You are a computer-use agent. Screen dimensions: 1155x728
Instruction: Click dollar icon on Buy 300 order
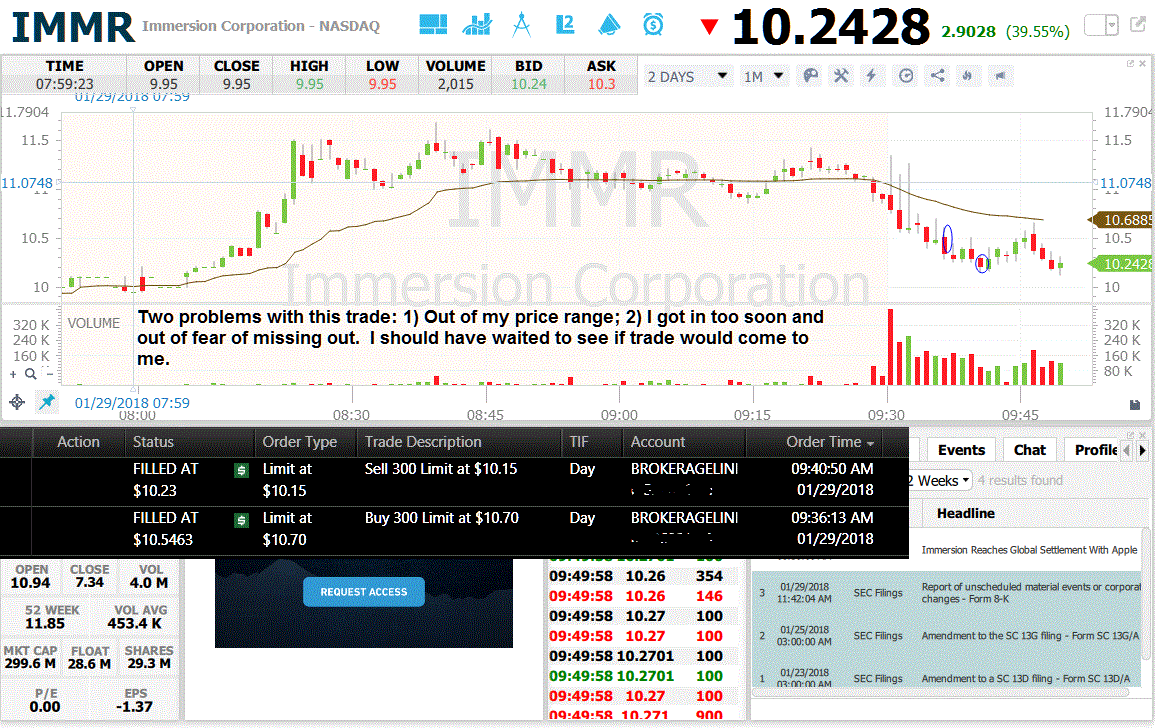(241, 520)
